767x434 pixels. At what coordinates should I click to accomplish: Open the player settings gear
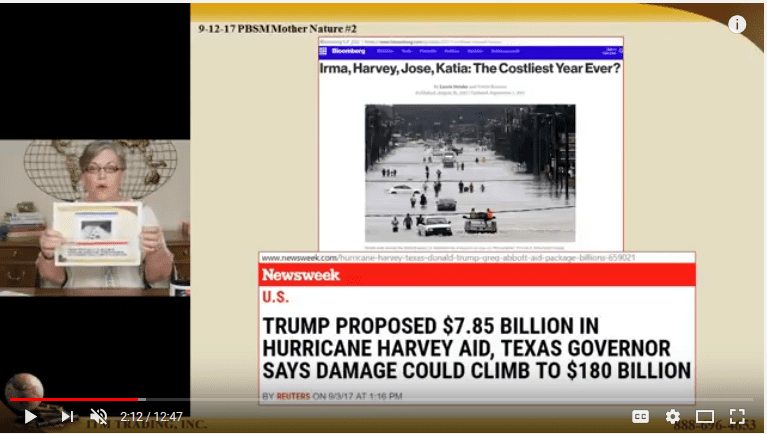point(673,416)
